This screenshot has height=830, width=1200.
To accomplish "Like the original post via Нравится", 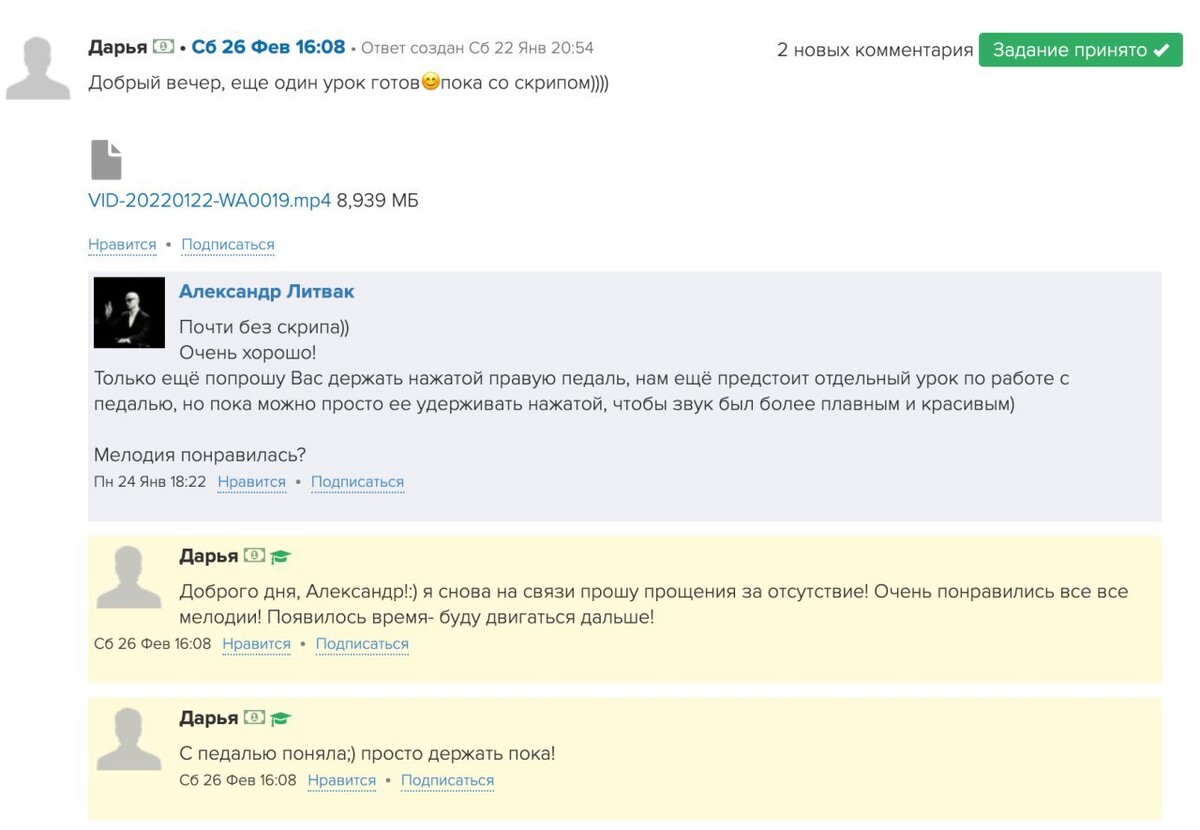I will tap(122, 245).
